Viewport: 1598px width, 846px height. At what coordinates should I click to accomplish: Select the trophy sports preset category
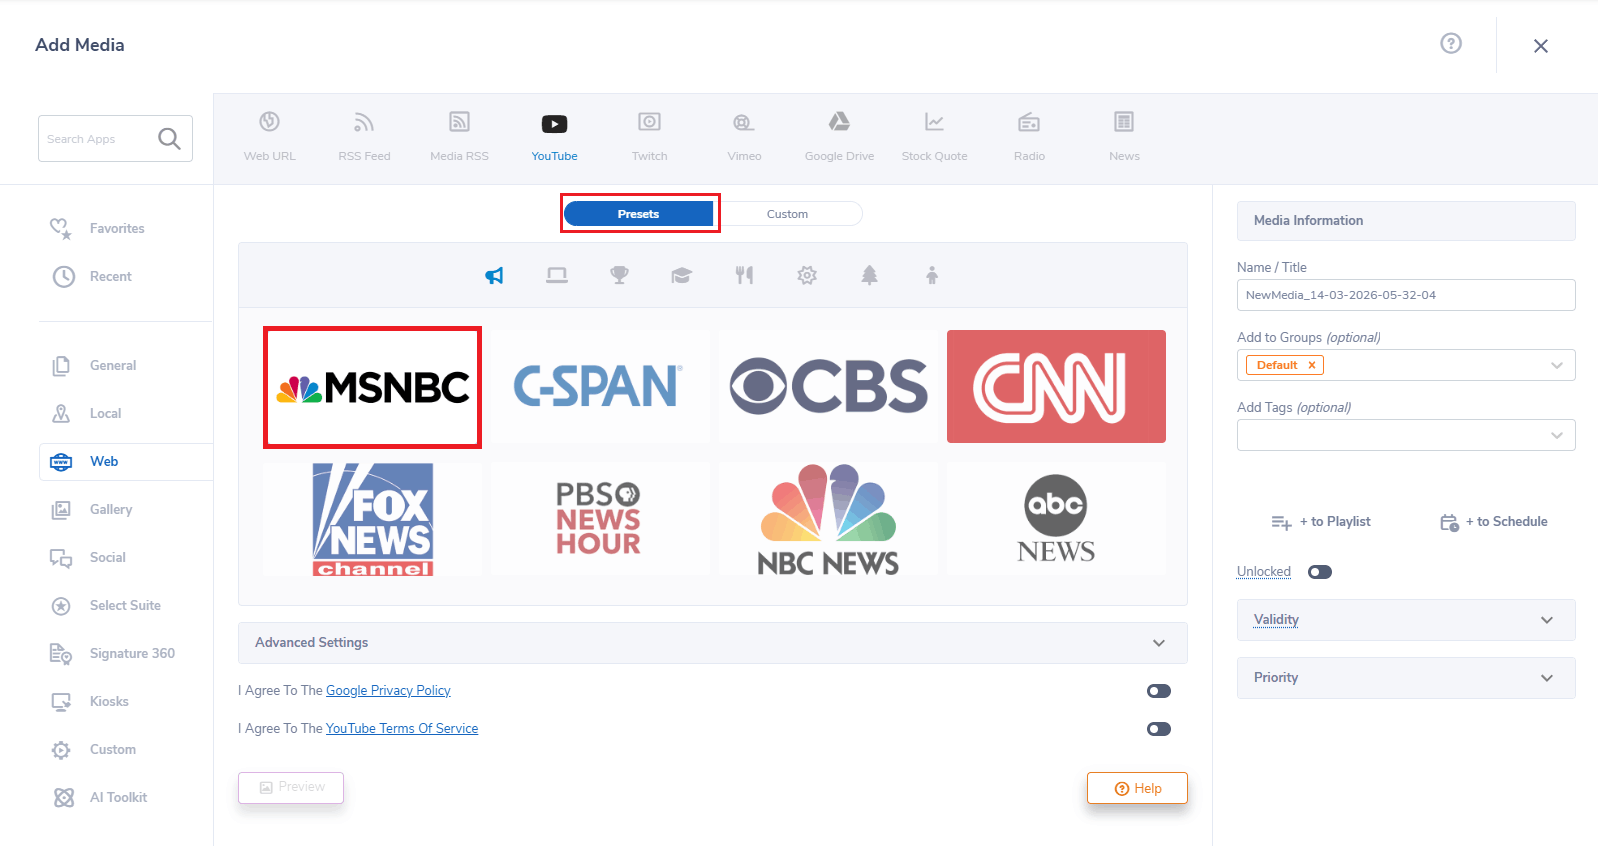click(619, 275)
